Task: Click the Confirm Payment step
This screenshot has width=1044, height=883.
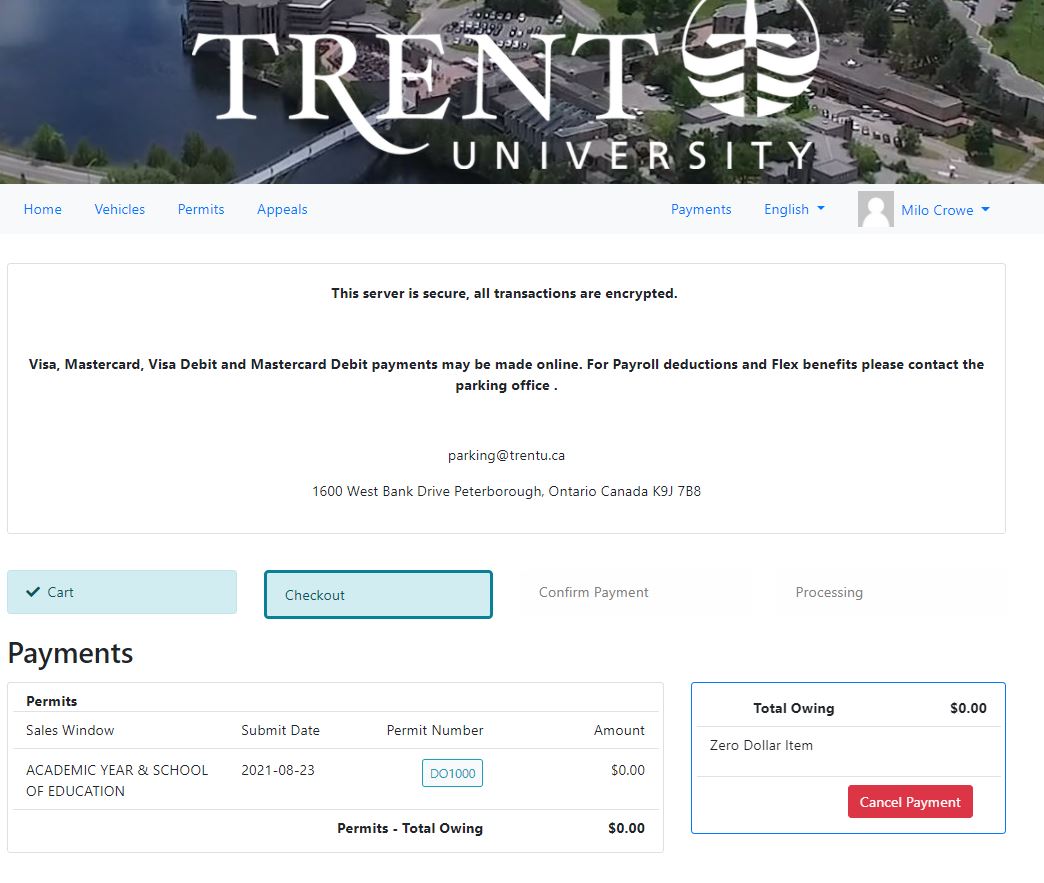Action: click(x=594, y=592)
